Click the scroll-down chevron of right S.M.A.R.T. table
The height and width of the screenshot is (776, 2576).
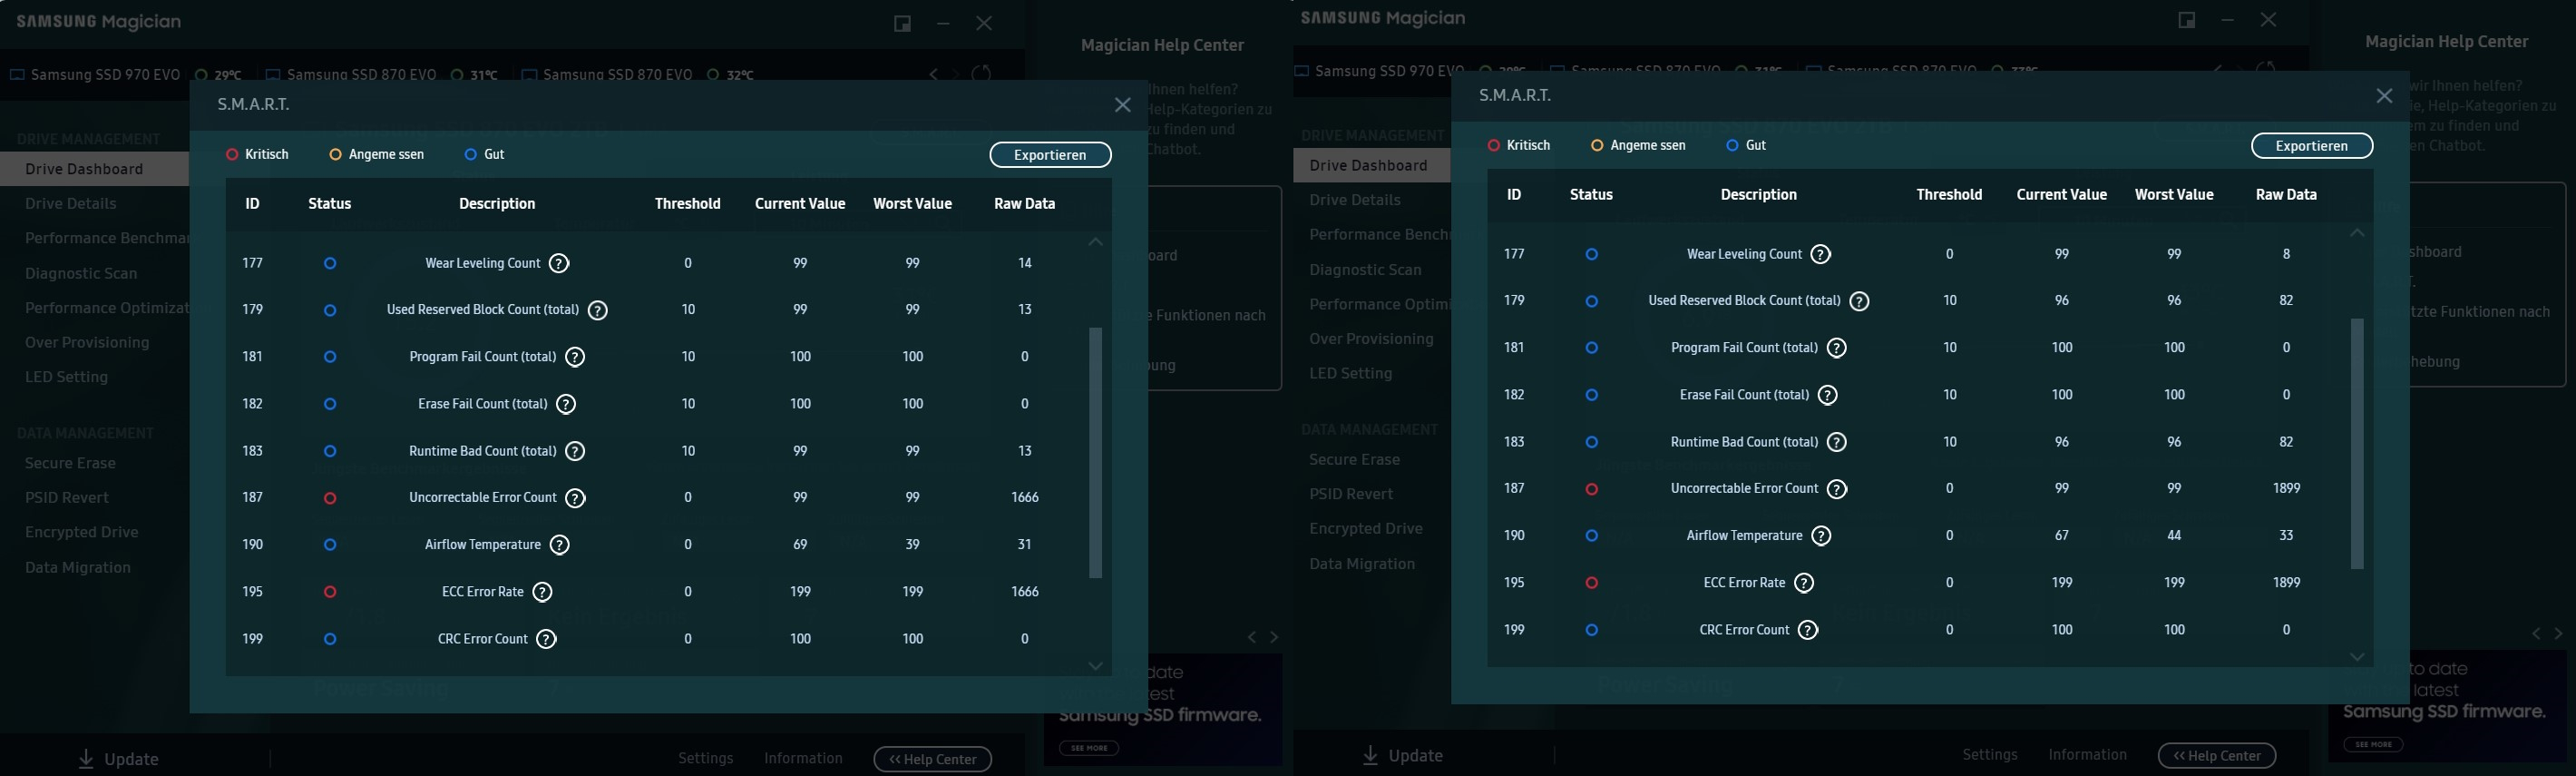tap(2358, 657)
